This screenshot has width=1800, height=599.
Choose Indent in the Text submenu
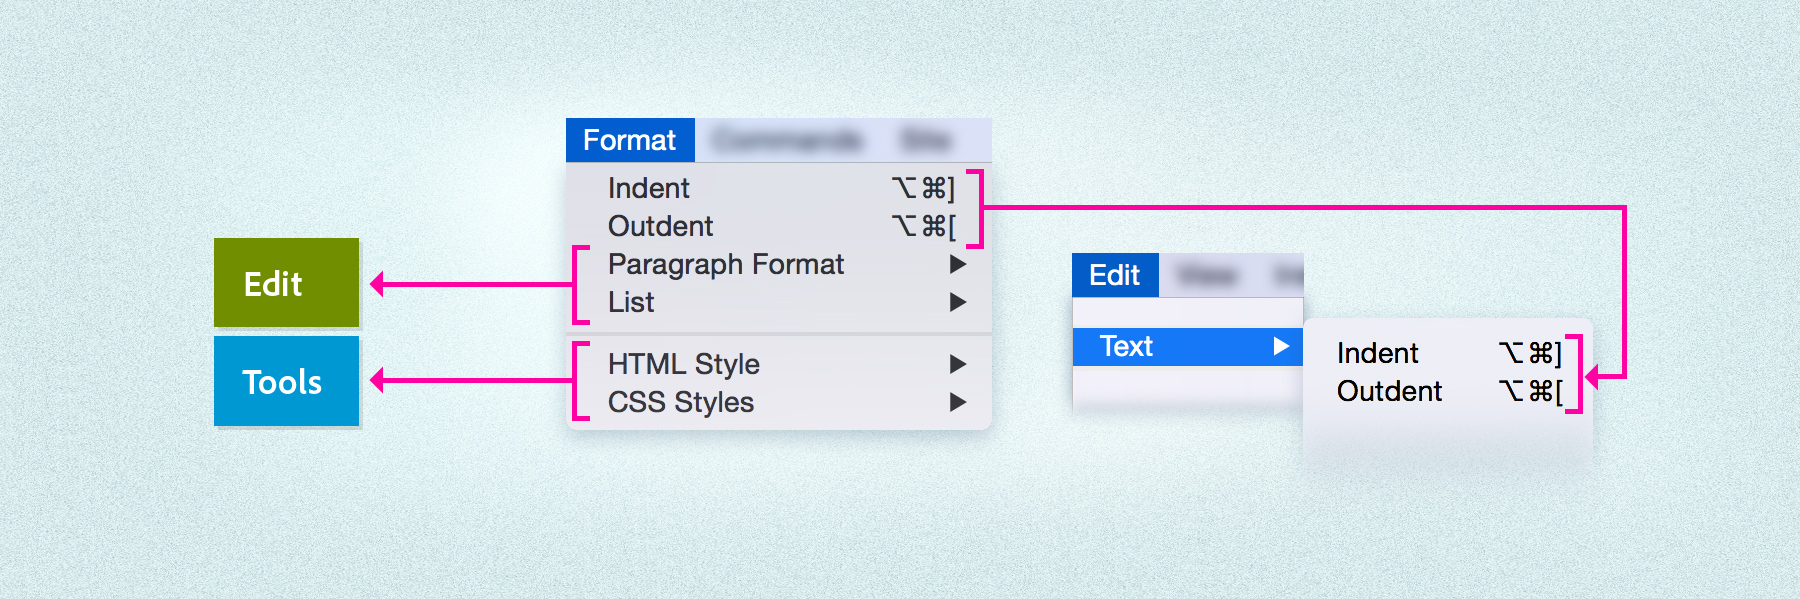1377,353
